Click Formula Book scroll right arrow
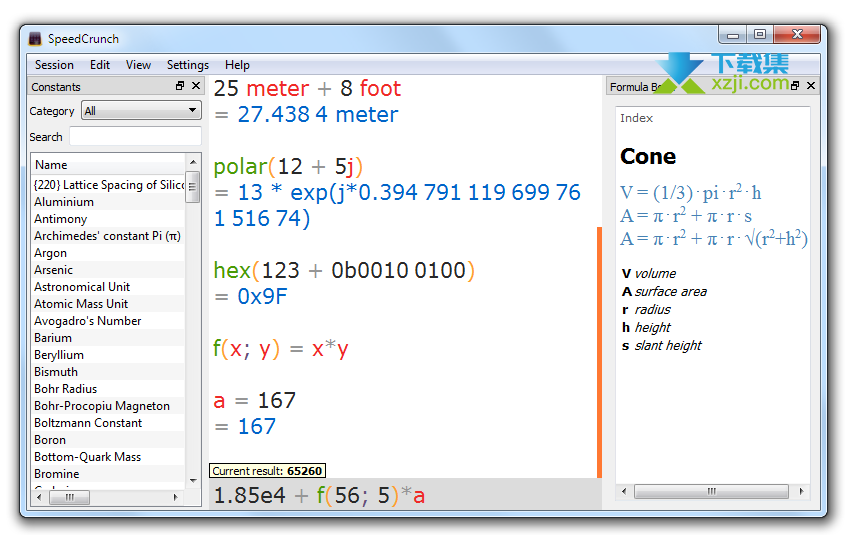The image size is (852, 535). point(801,491)
